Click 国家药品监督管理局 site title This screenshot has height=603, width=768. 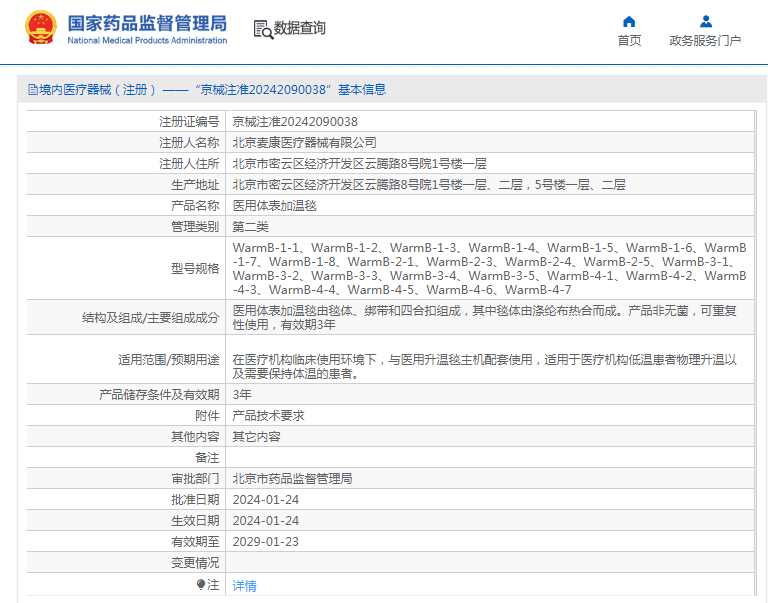(147, 23)
